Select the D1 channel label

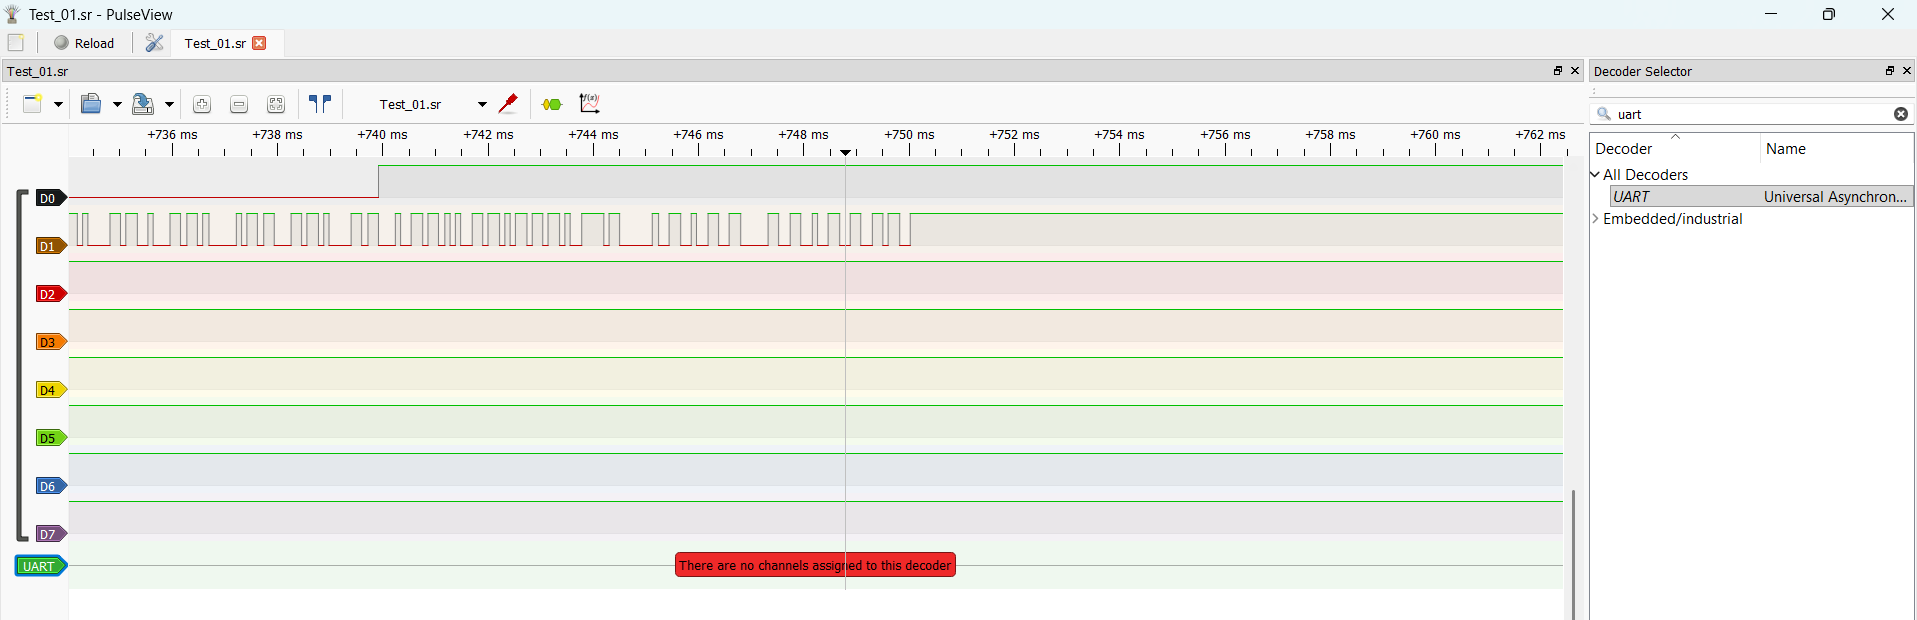50,246
